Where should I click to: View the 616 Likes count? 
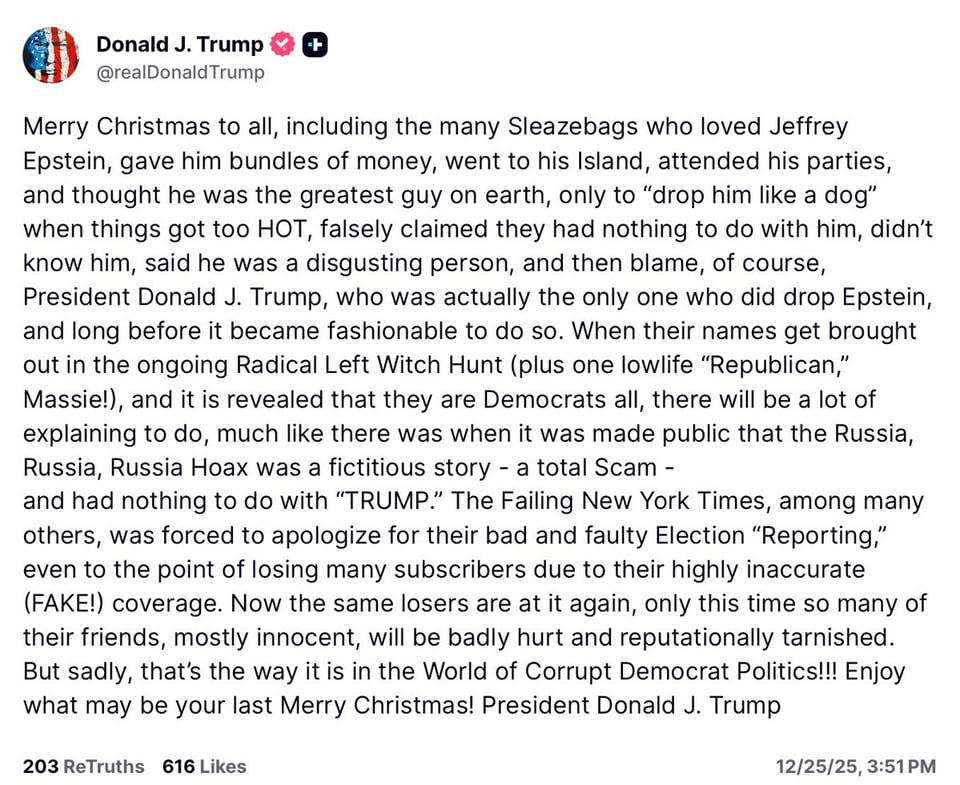coord(176,767)
